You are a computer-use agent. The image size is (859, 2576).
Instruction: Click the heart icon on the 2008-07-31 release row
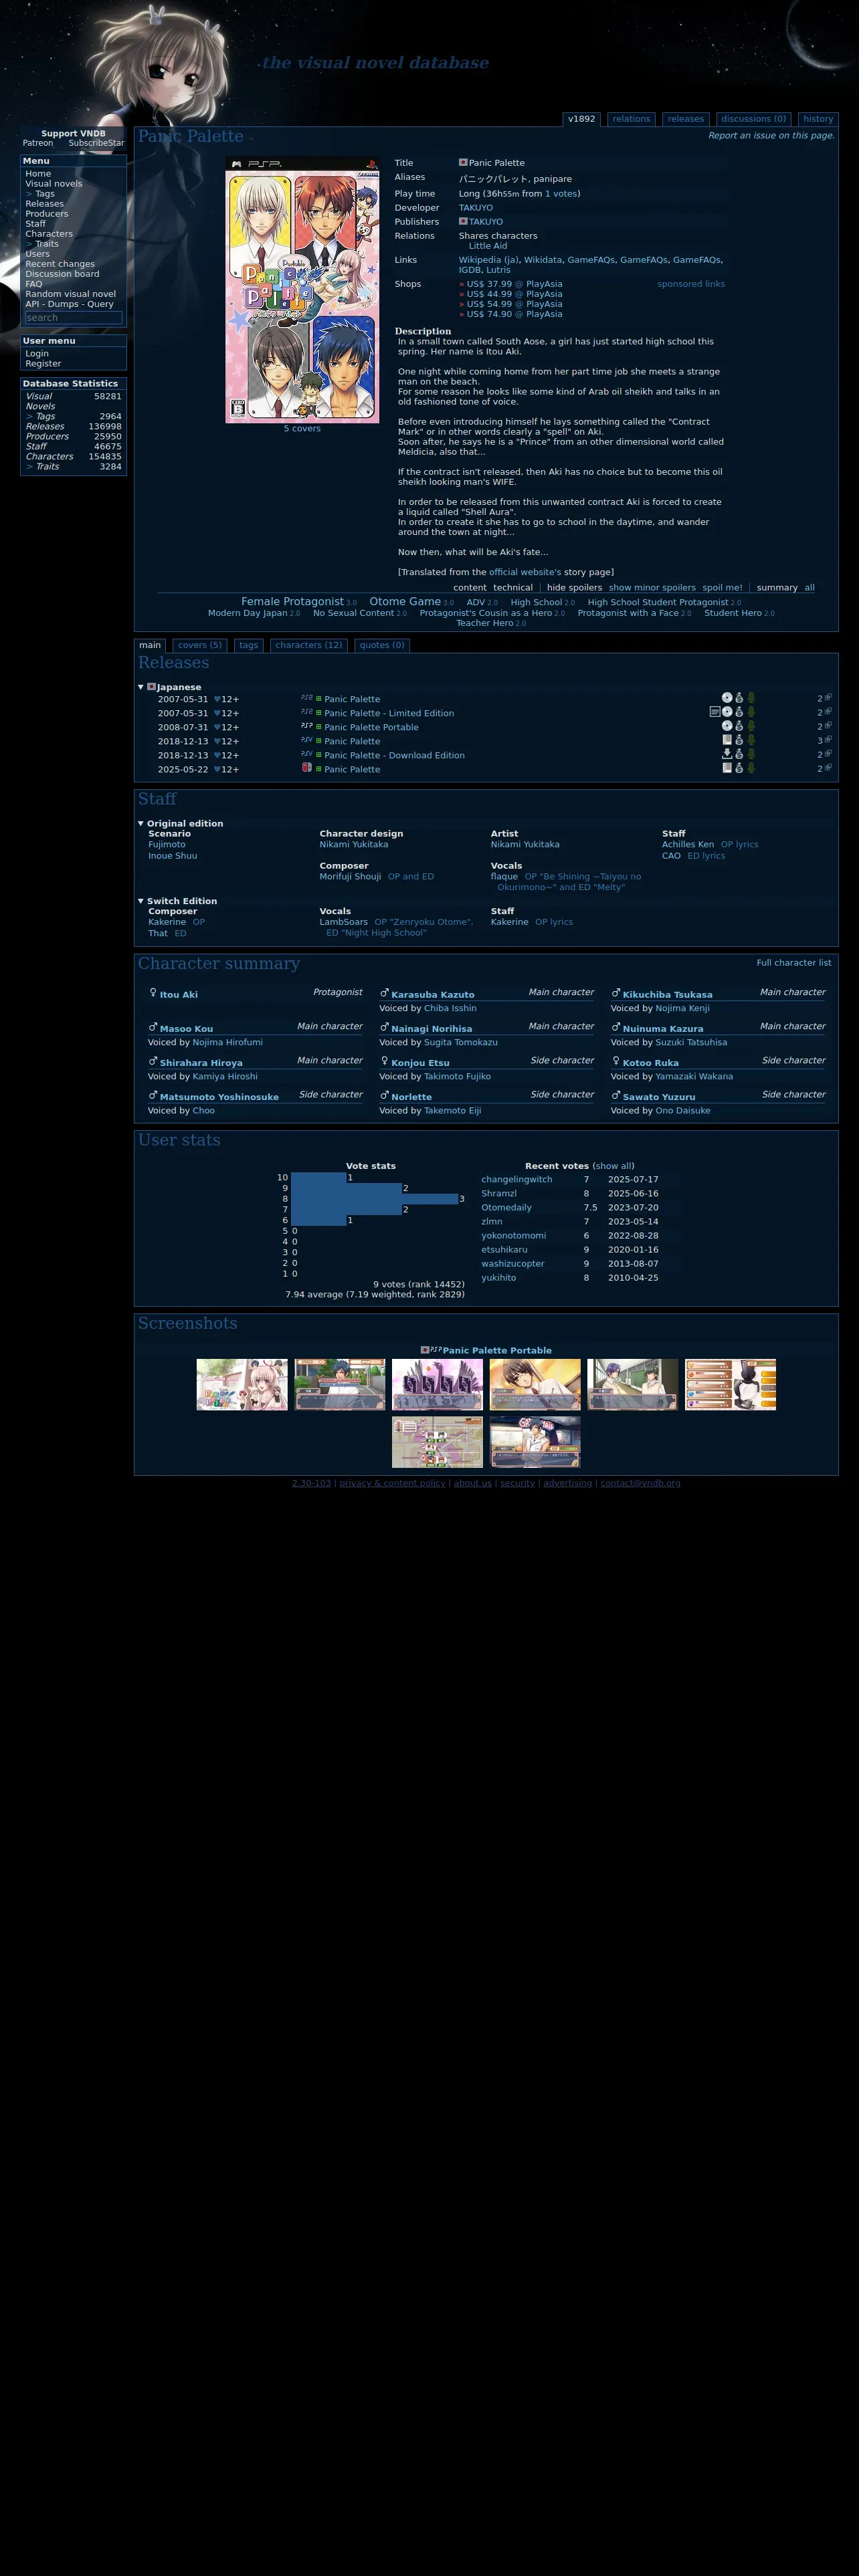(217, 727)
